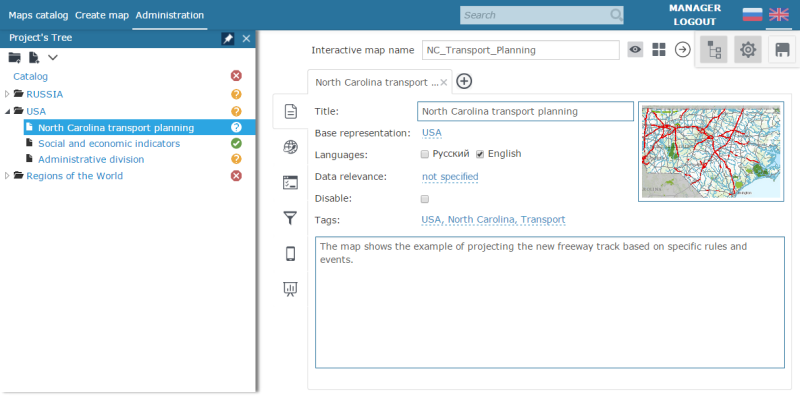Uncheck the English language checkbox
The height and width of the screenshot is (396, 800).
click(x=480, y=154)
